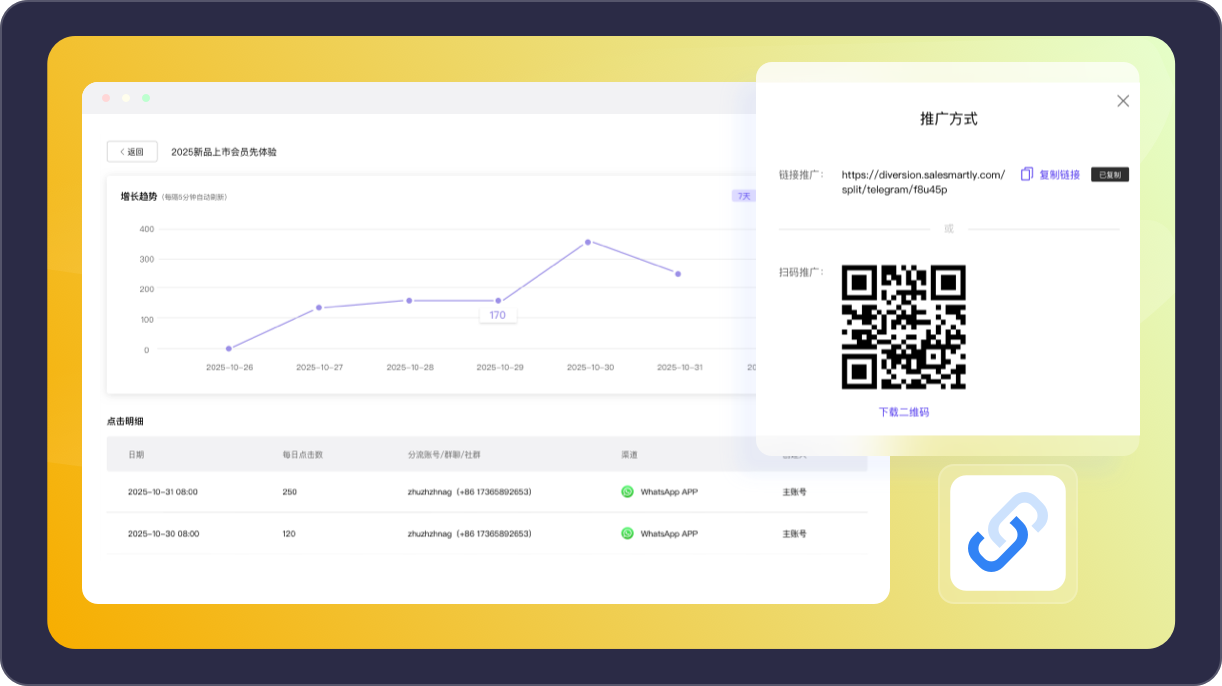Click the 日期 column header
The height and width of the screenshot is (686, 1222).
tap(136, 455)
